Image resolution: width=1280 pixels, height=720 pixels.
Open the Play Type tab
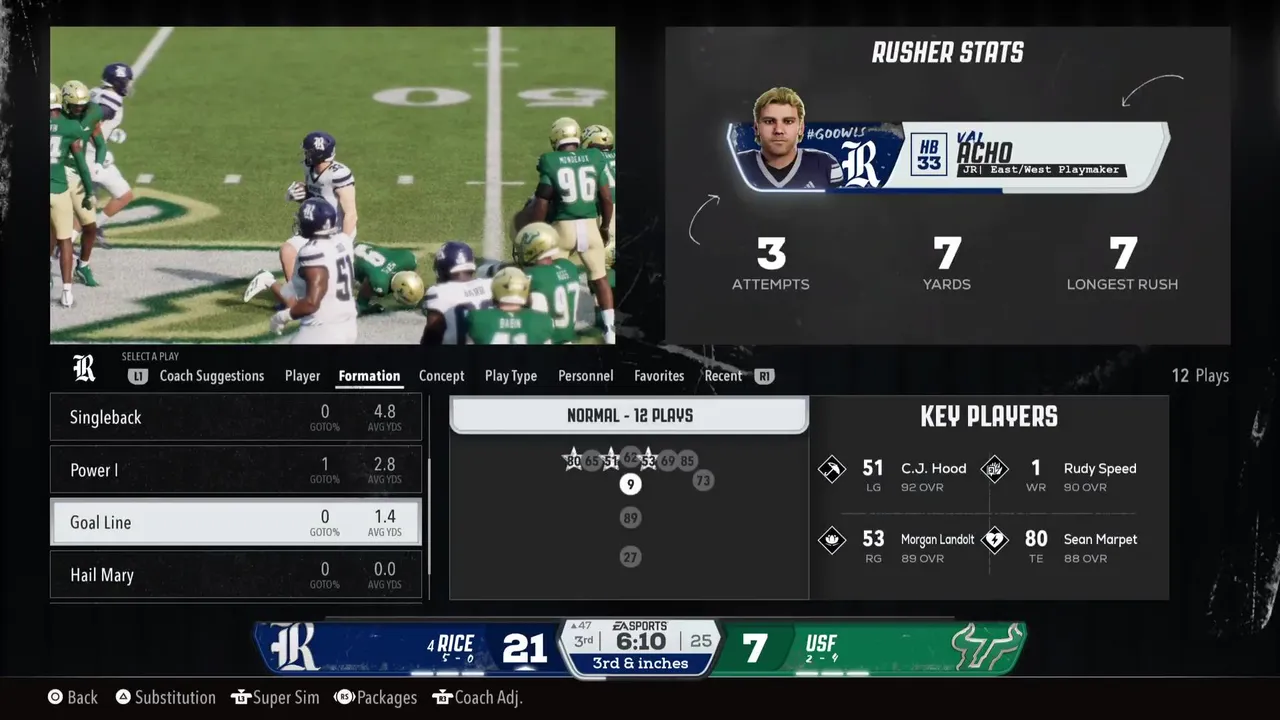[511, 376]
